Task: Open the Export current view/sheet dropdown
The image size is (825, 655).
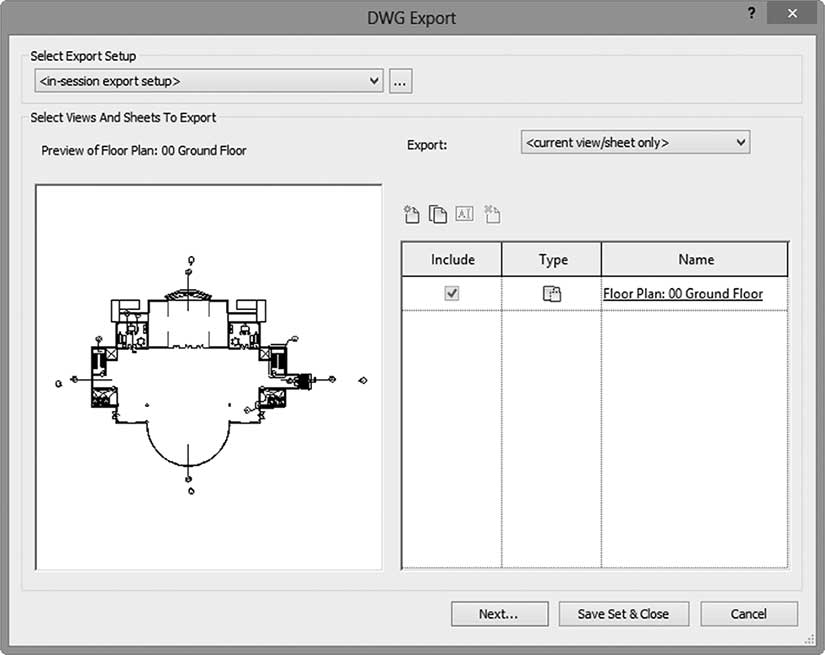Action: (x=635, y=143)
